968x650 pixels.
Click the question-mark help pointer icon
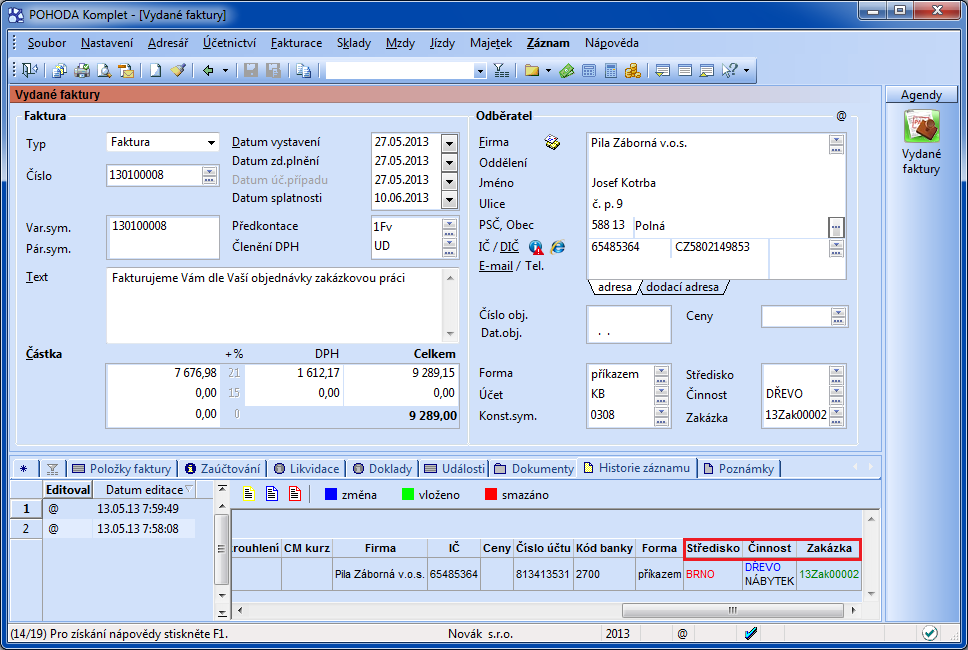point(730,70)
